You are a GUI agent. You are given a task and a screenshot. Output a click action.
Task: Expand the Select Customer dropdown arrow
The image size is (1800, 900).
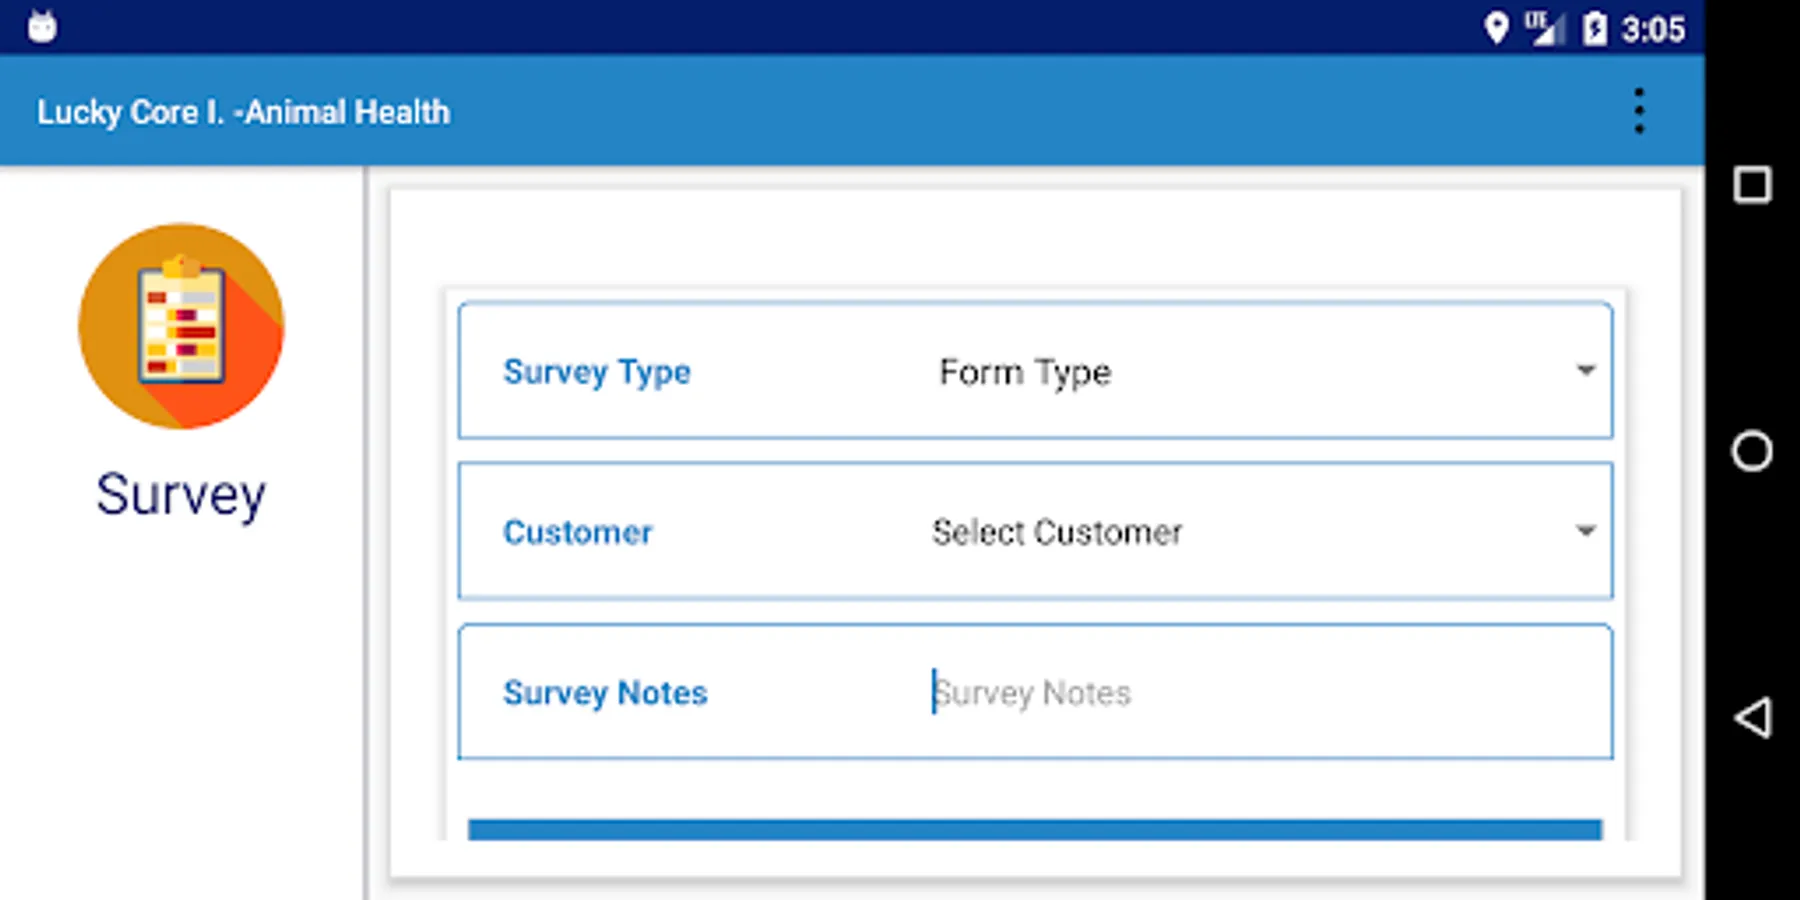click(1585, 531)
